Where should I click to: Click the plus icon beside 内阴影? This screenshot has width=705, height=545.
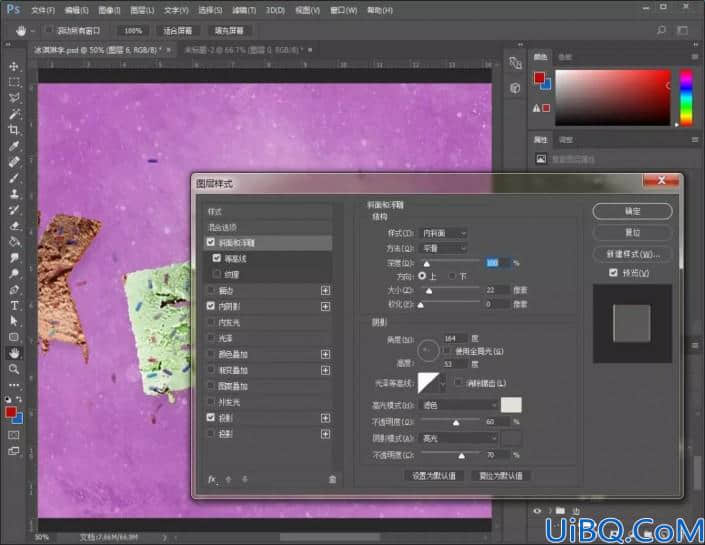(x=326, y=306)
